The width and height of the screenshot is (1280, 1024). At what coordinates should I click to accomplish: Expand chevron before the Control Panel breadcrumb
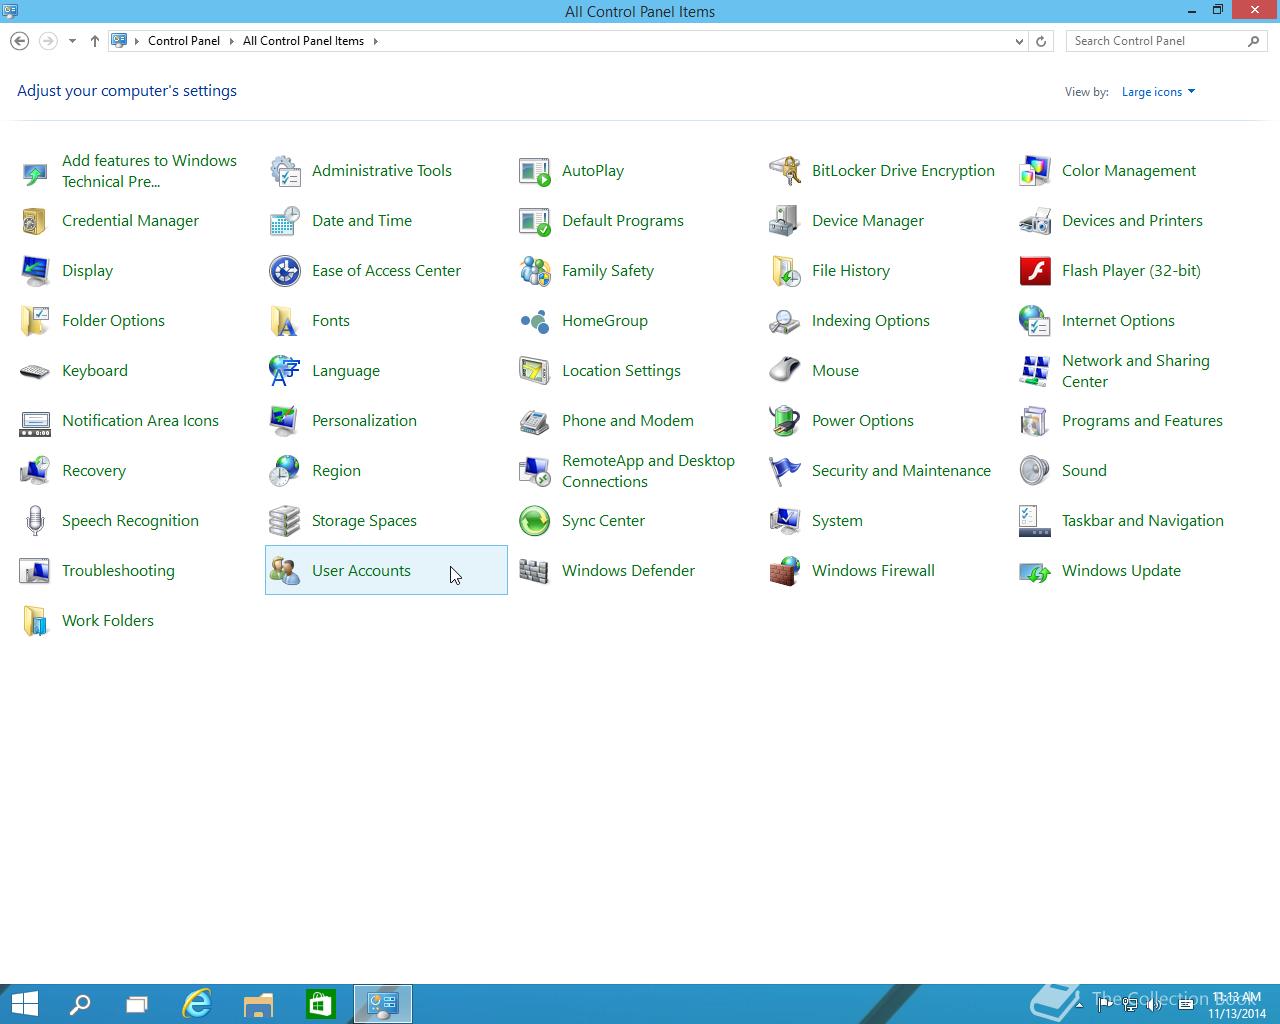click(x=137, y=41)
